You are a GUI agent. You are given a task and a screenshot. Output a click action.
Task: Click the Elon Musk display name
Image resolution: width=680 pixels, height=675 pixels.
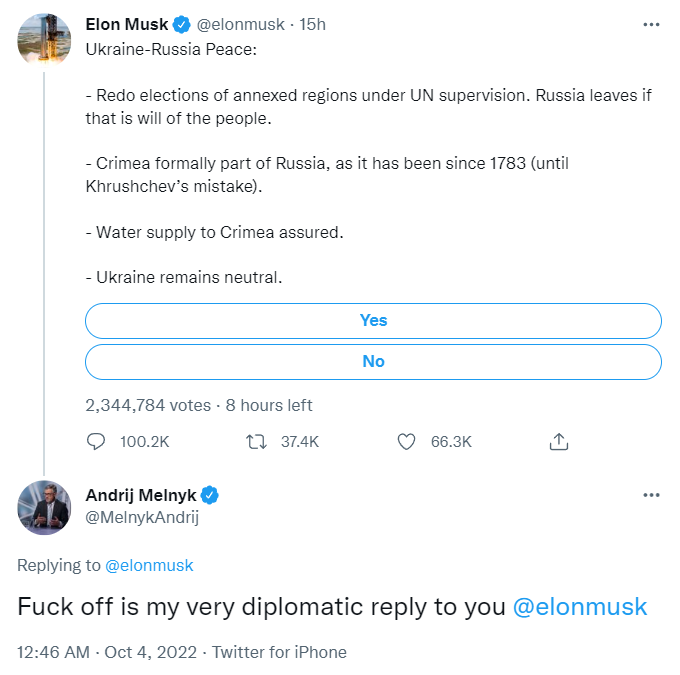(x=127, y=24)
